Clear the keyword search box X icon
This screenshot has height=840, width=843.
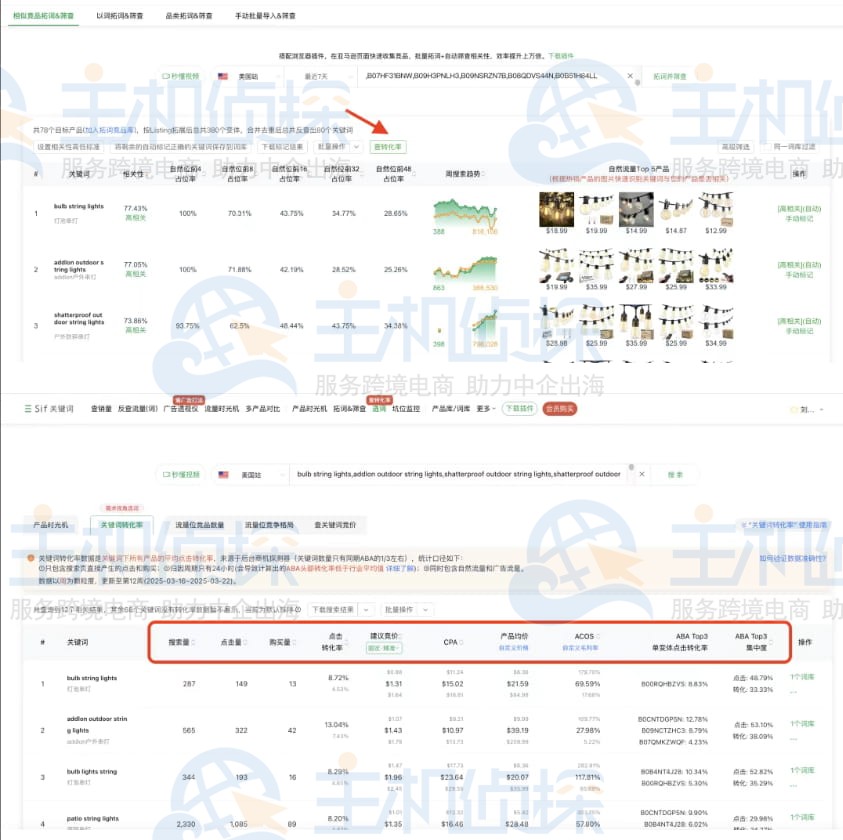[641, 474]
